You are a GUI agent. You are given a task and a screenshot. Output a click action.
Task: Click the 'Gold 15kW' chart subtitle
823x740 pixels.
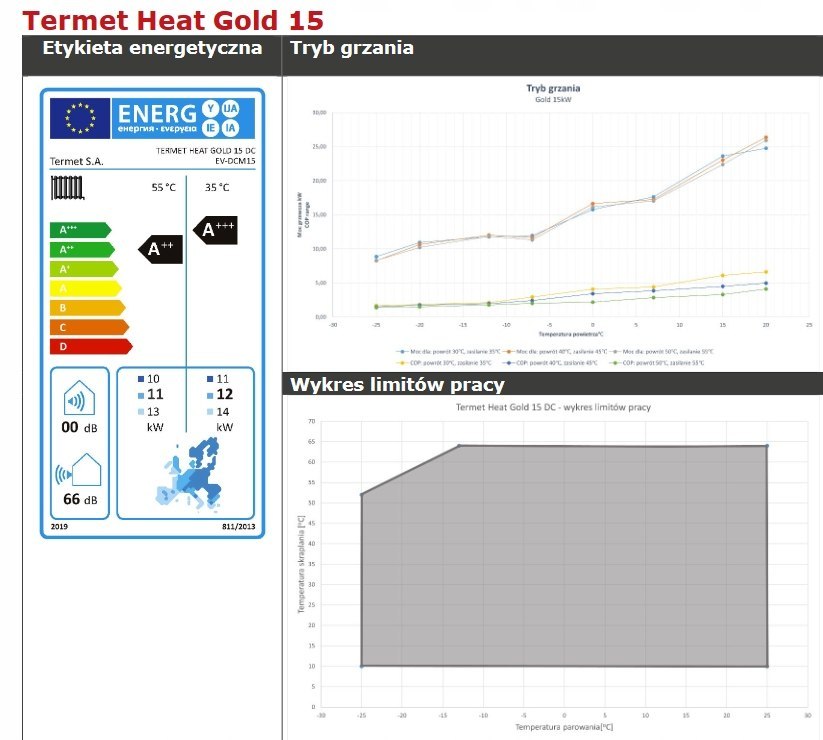[553, 99]
